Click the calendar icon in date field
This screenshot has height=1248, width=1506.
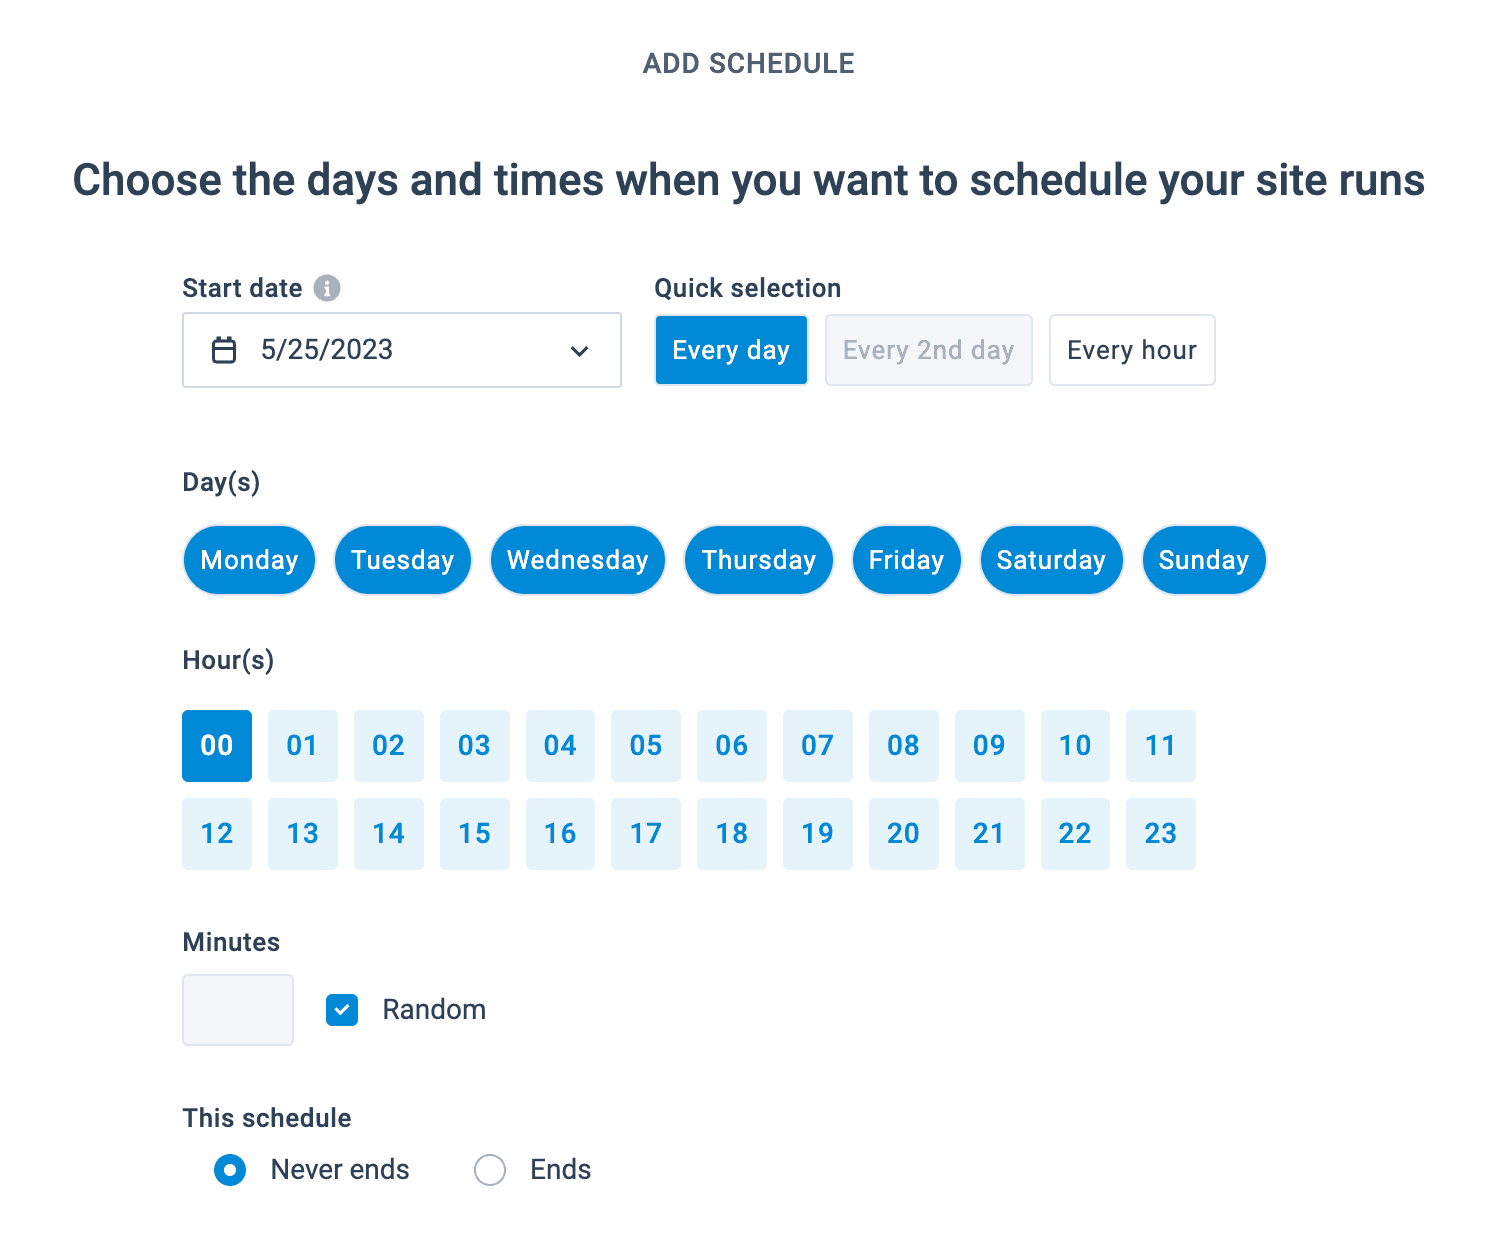224,350
